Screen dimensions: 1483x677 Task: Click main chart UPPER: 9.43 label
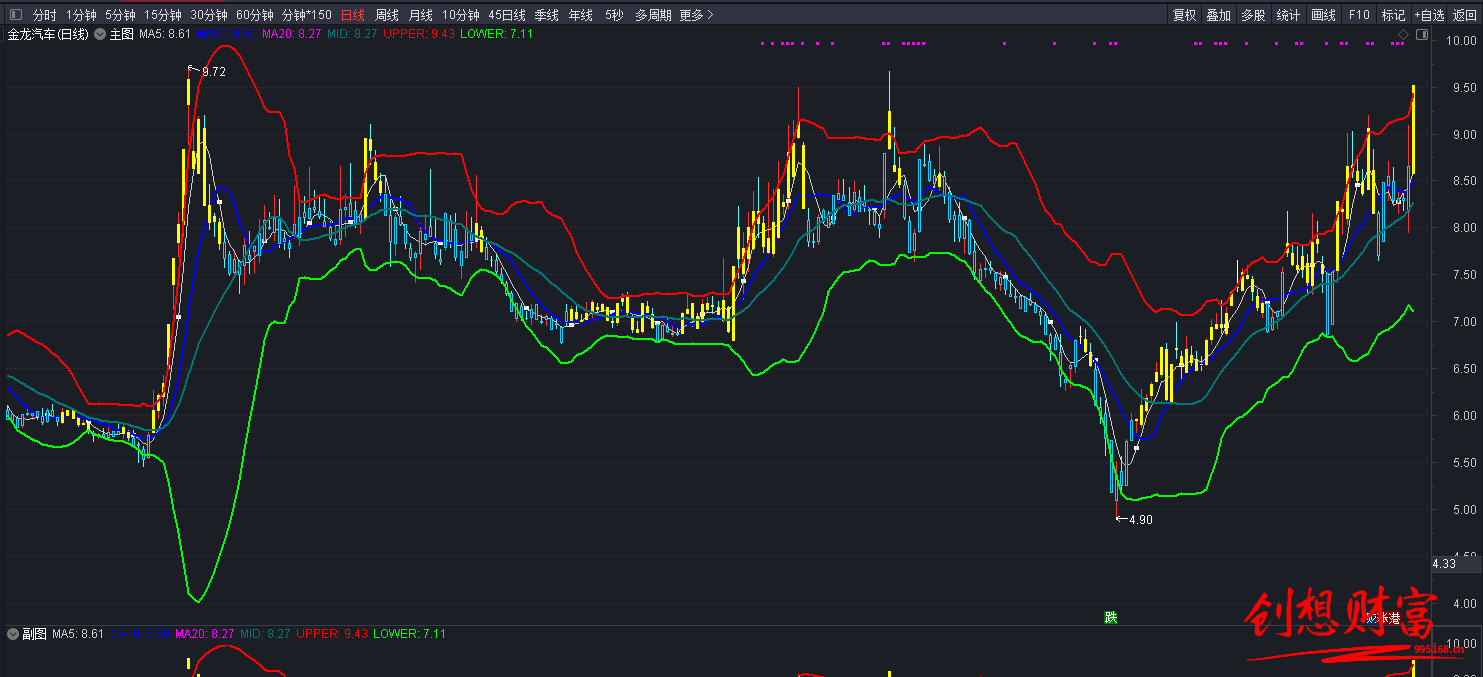[419, 34]
